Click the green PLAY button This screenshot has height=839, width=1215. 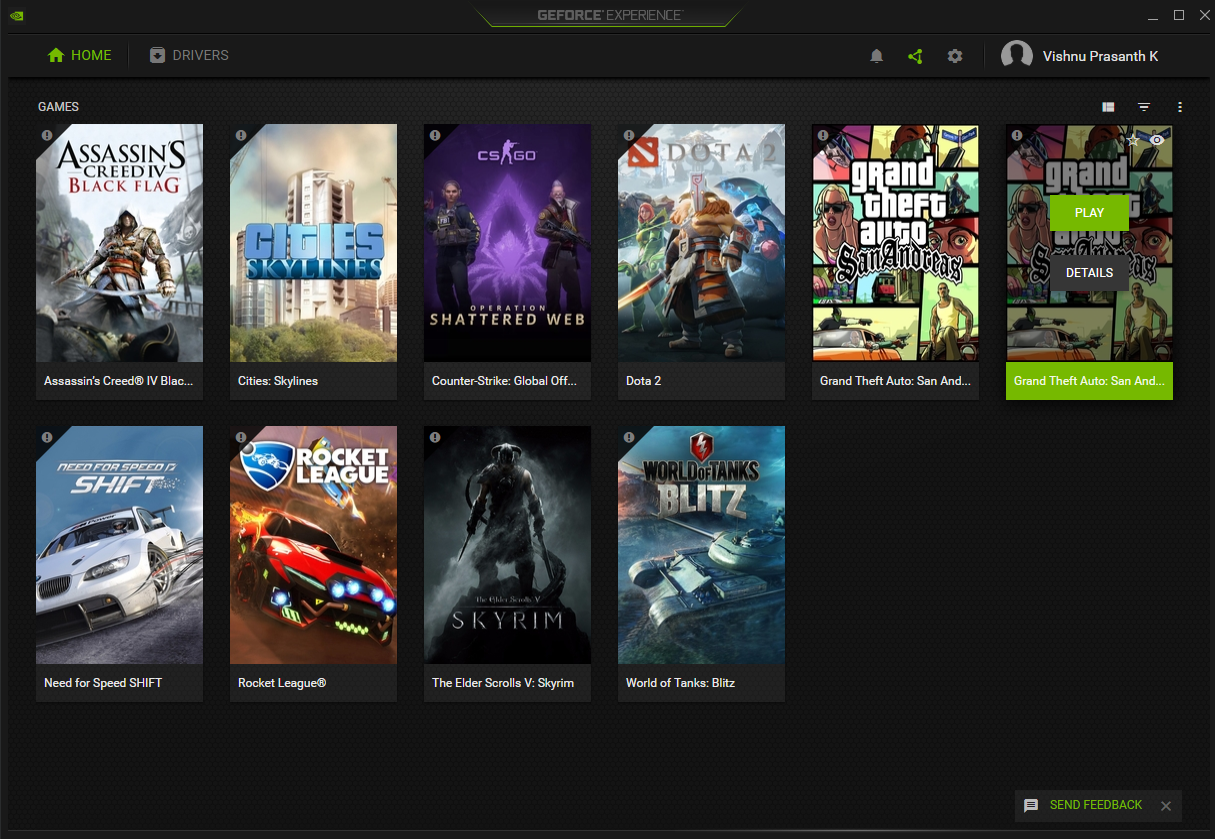[1089, 213]
